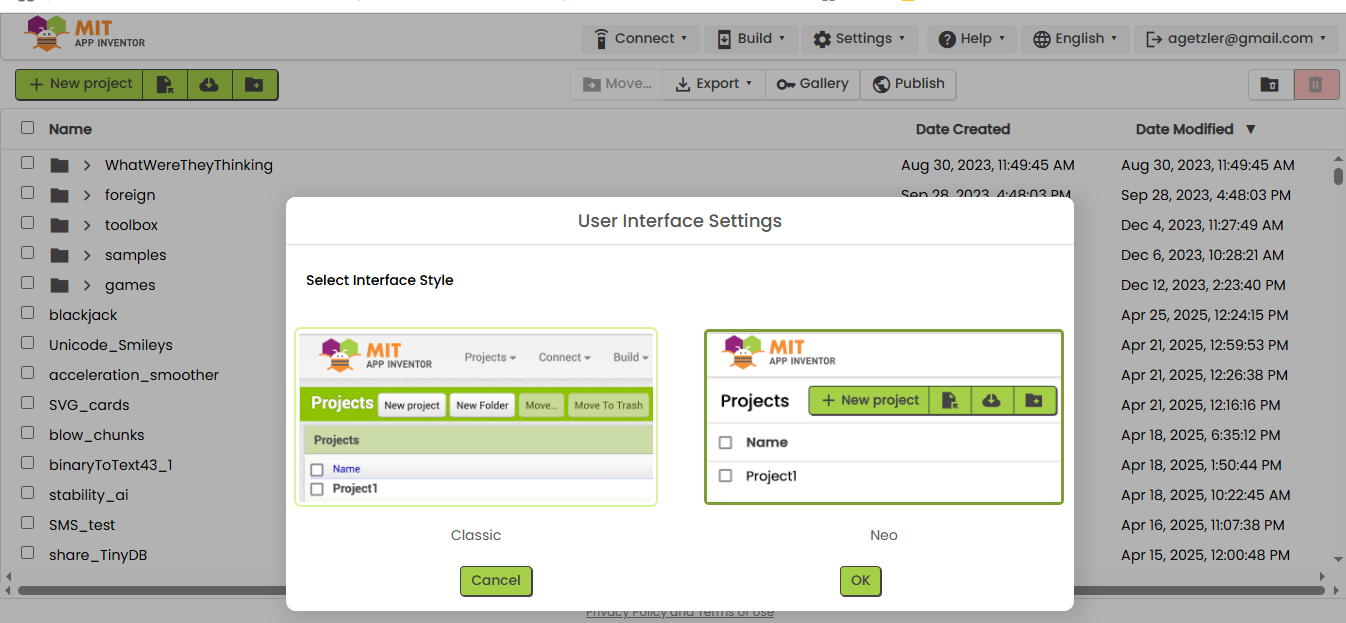1346x623 pixels.
Task: Check the blackjack project checkbox
Action: [28, 313]
